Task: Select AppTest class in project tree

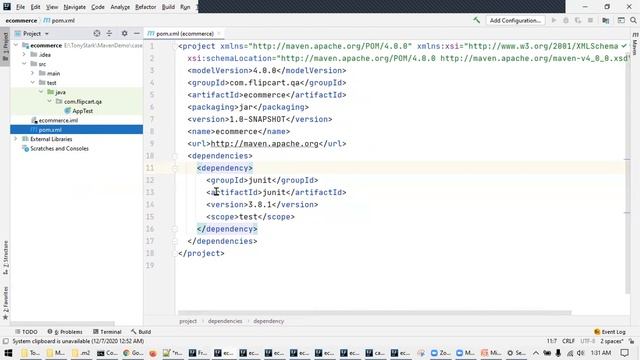Action: tap(78, 111)
